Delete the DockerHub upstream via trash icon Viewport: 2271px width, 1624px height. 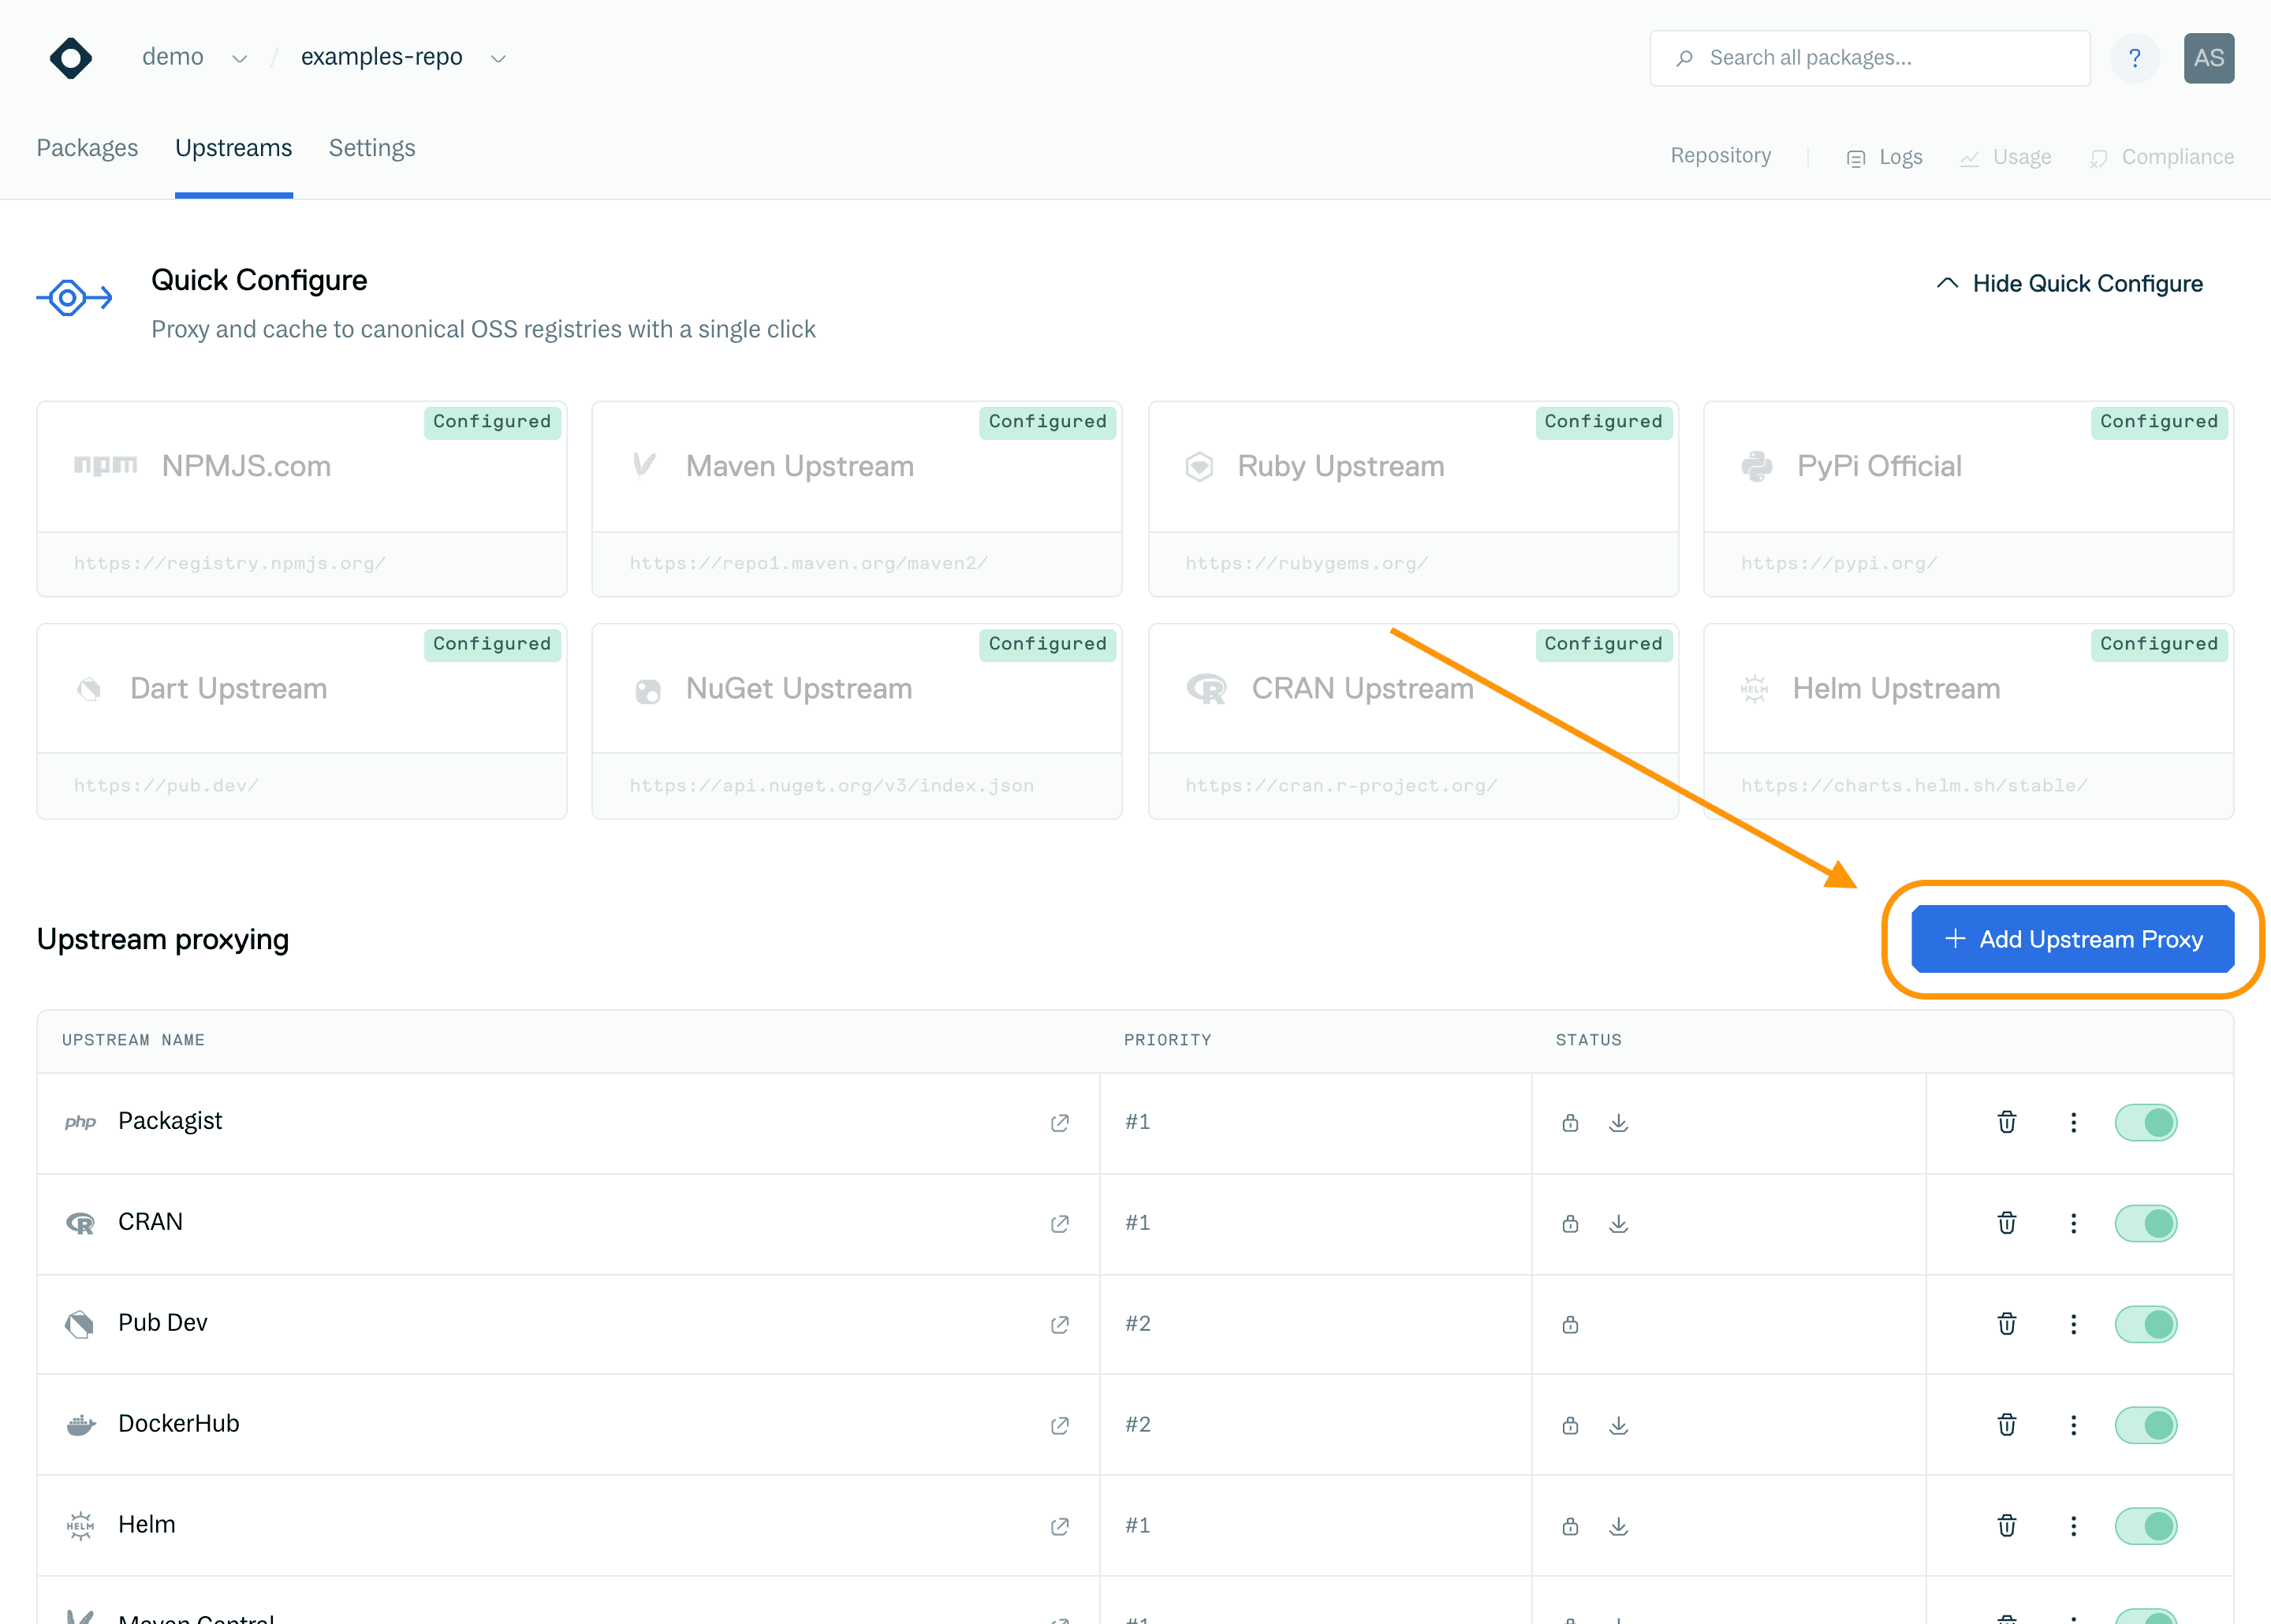[x=2006, y=1425]
